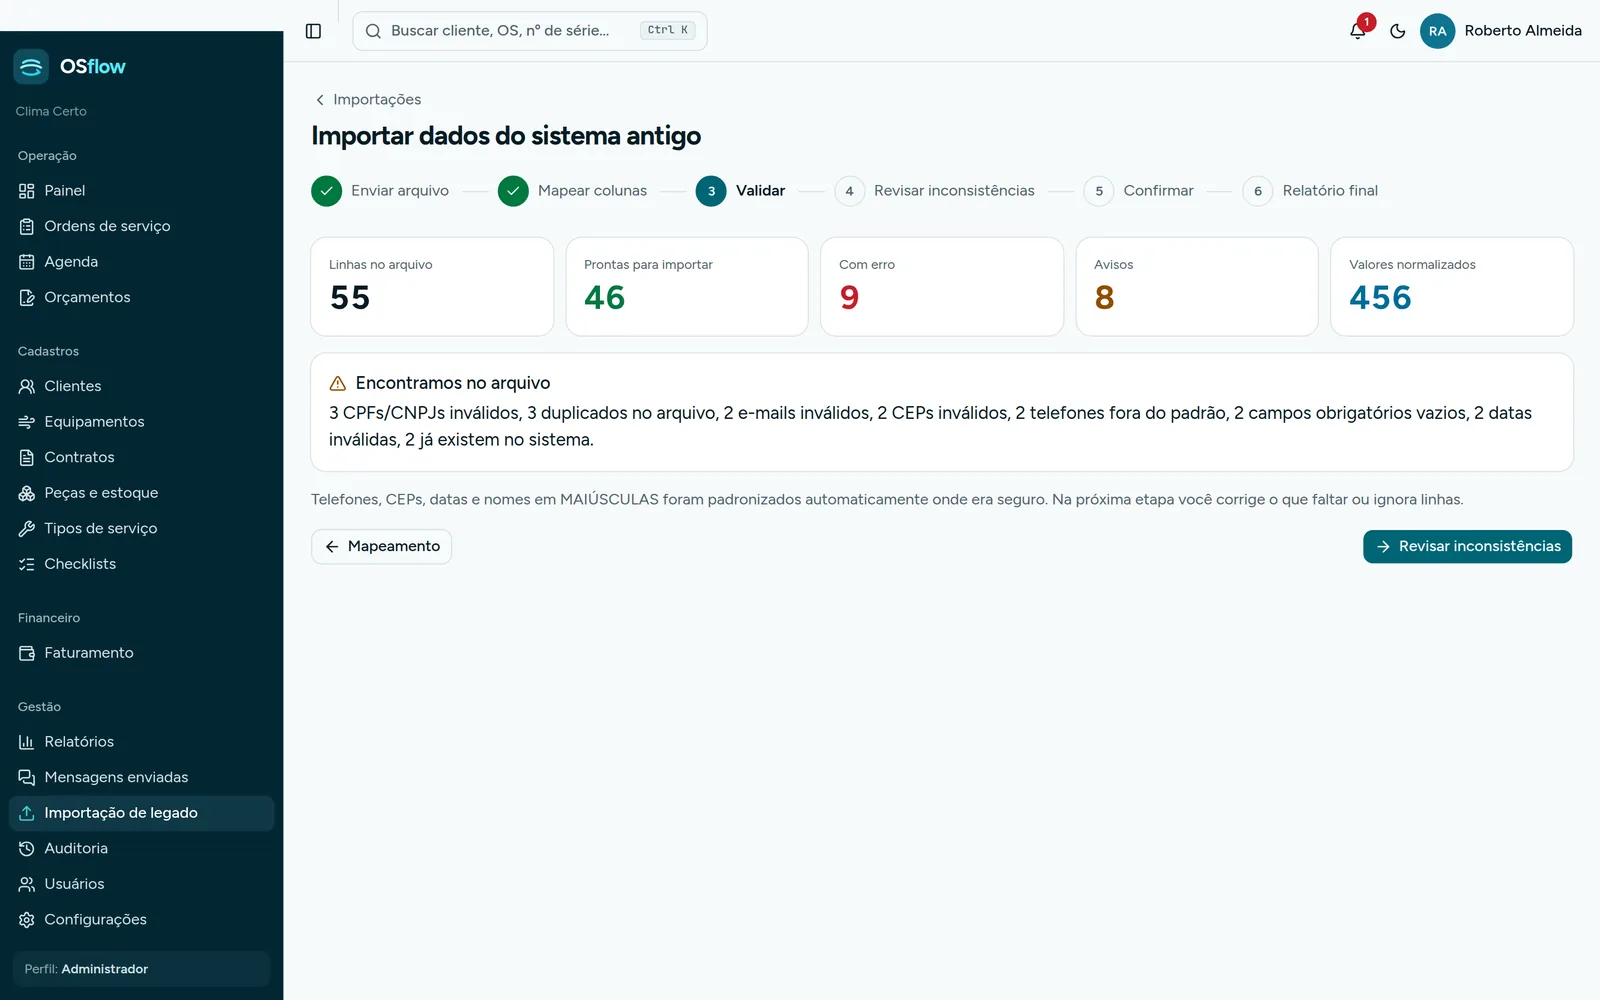Select the Confirmar step

coord(1139,191)
